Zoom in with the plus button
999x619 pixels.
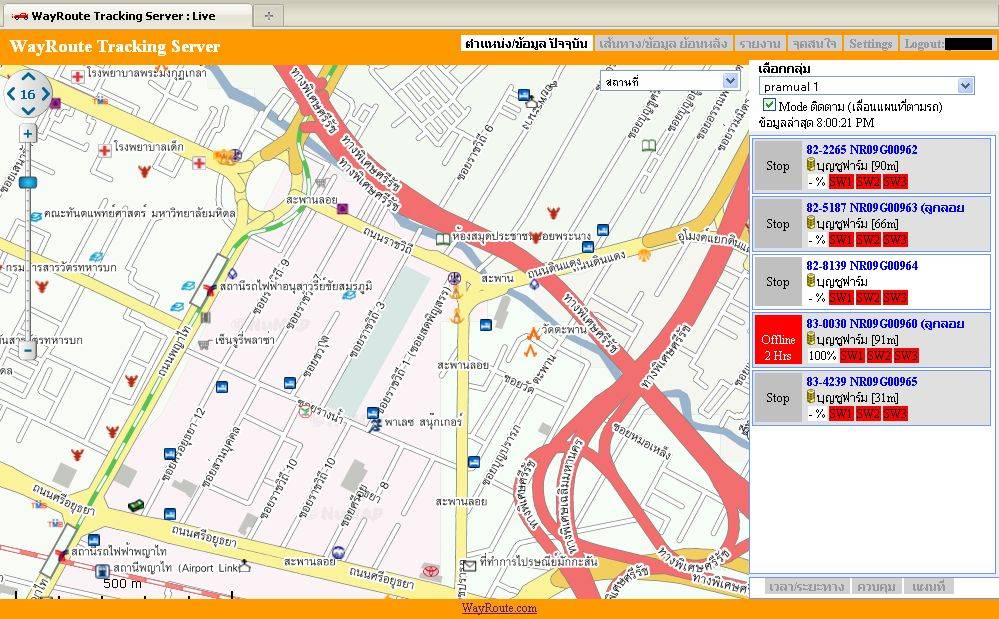pos(28,133)
